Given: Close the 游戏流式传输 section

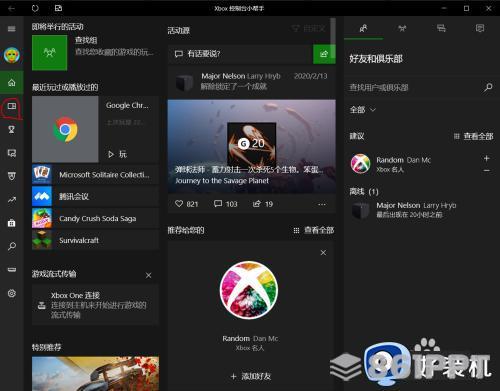Looking at the screenshot, I should click(x=149, y=275).
